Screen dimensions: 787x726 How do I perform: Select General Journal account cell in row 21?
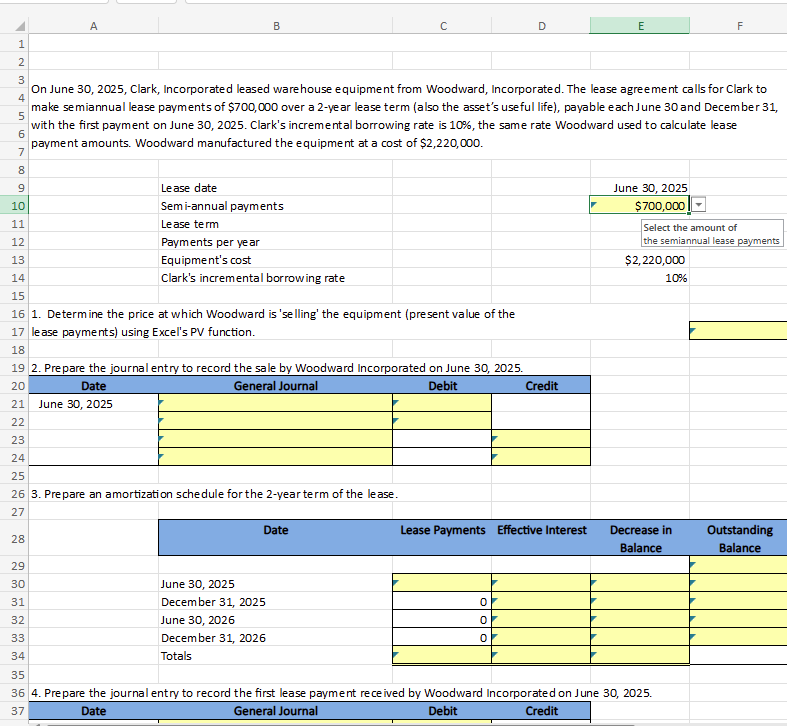pyautogui.click(x=276, y=403)
